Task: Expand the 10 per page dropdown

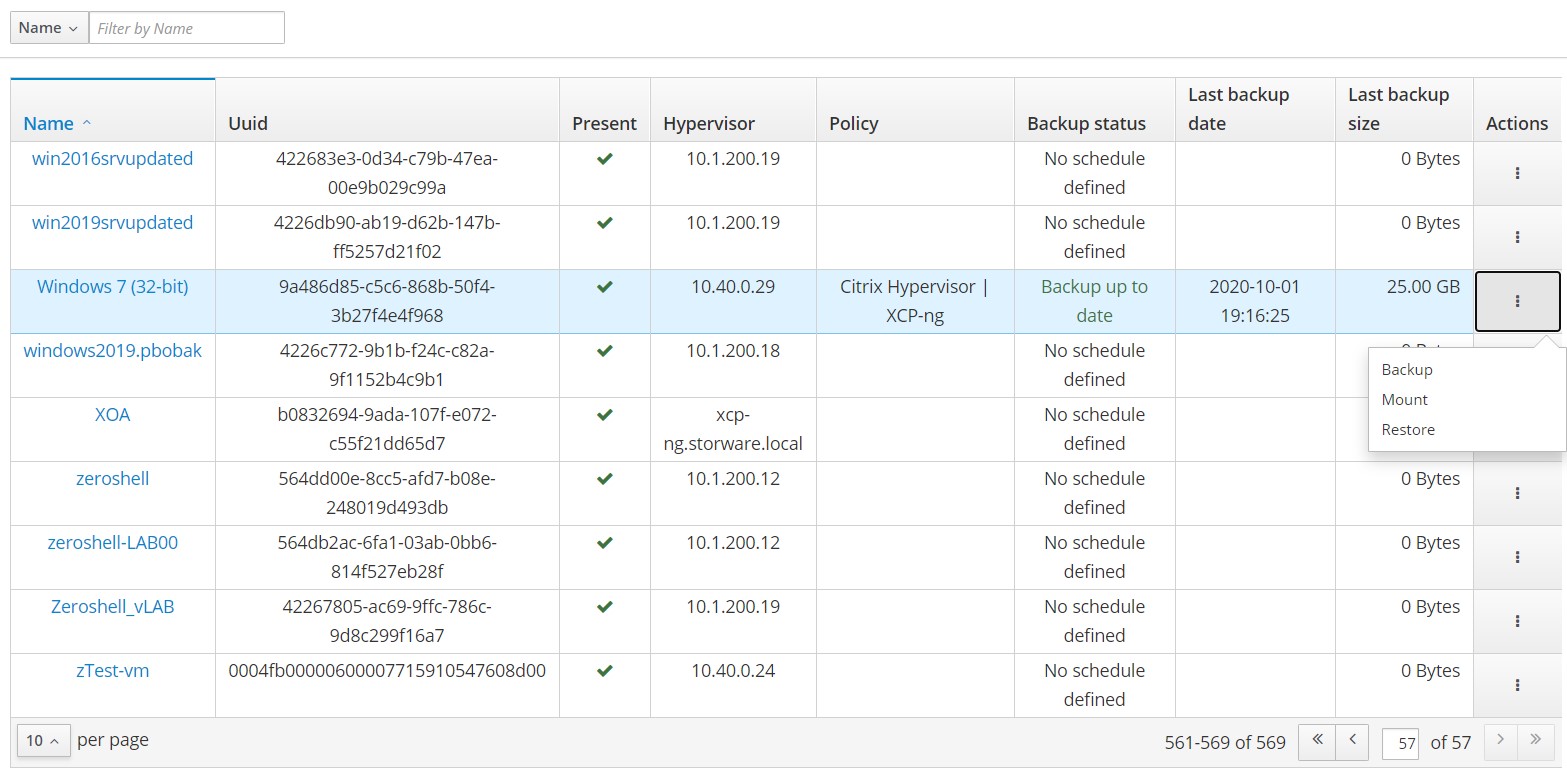Action: click(x=43, y=741)
